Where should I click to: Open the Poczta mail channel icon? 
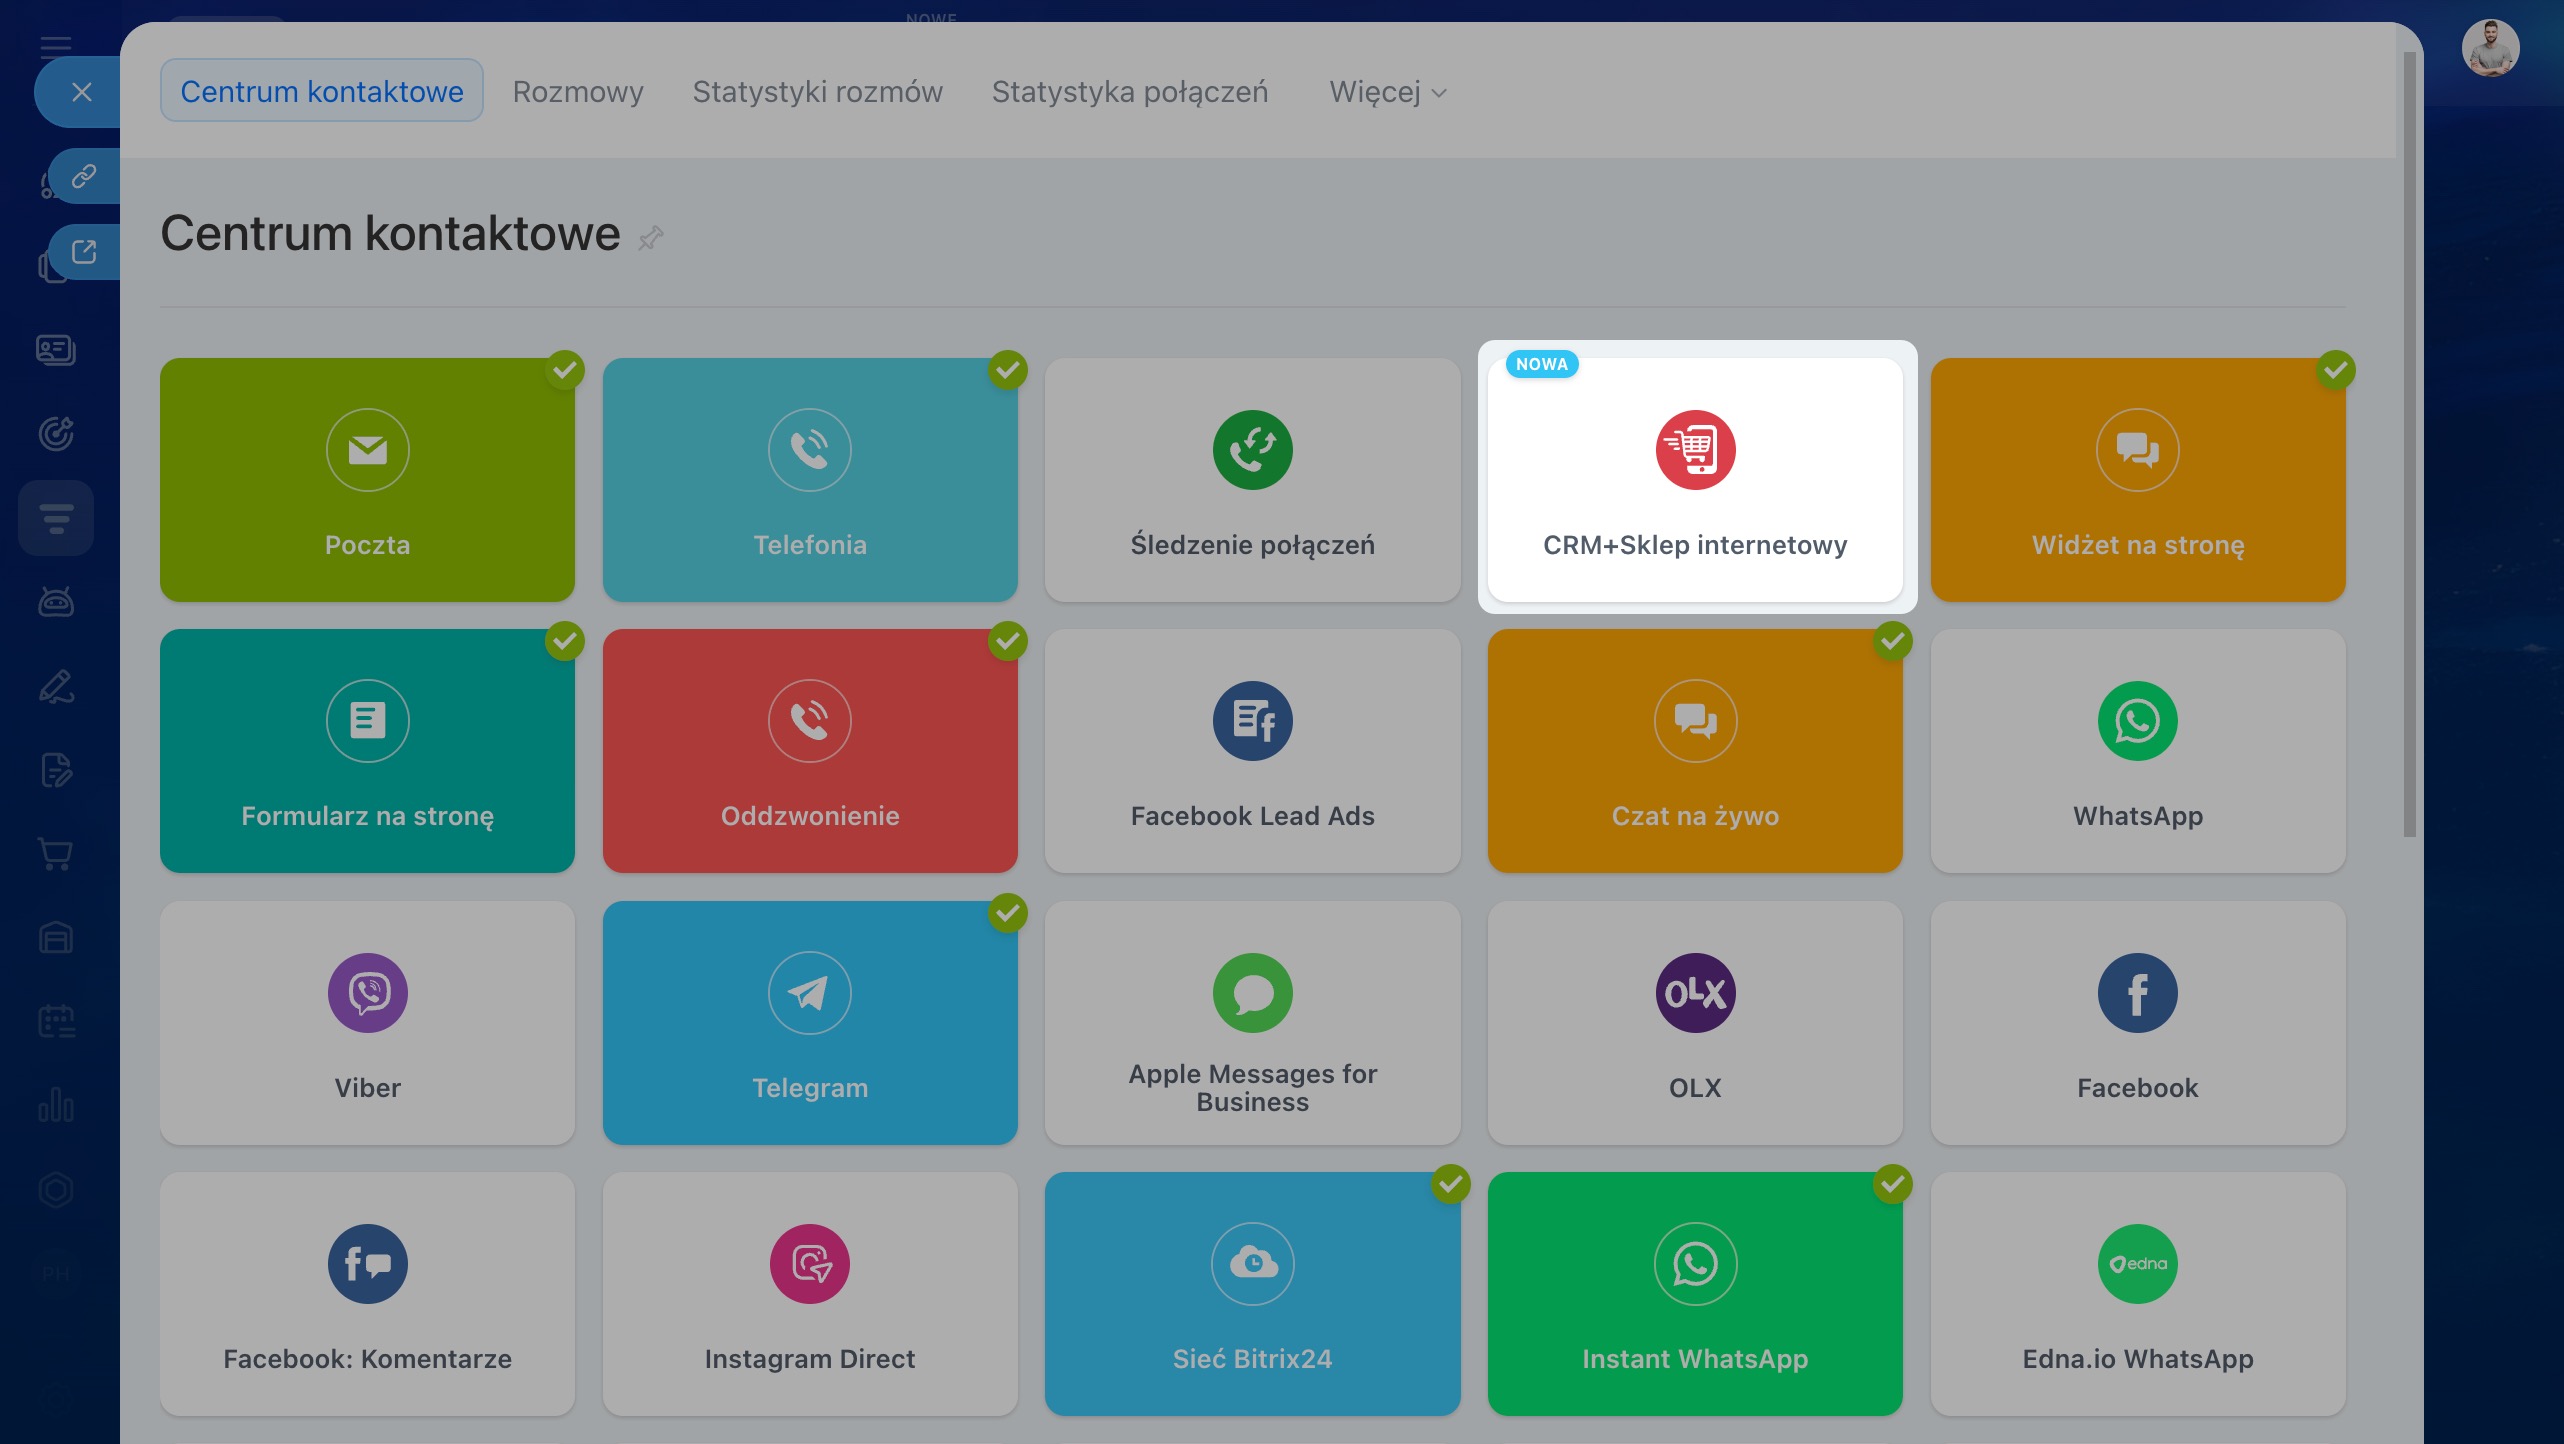click(367, 450)
